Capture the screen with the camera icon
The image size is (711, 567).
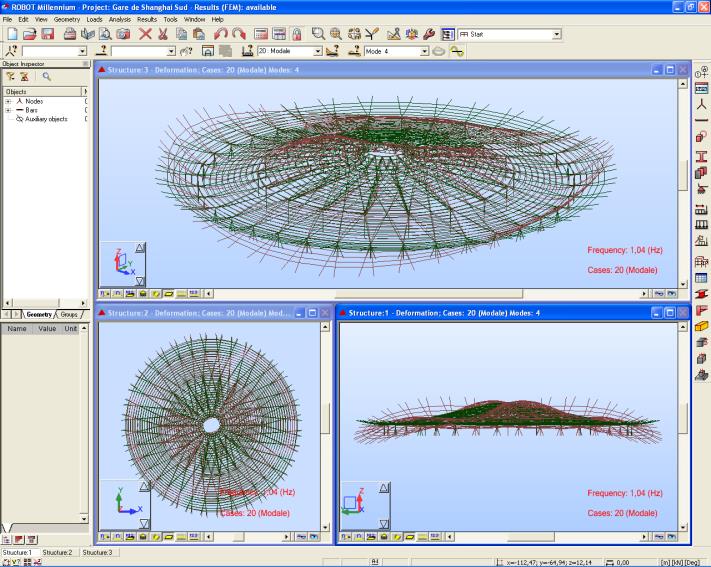pos(123,34)
